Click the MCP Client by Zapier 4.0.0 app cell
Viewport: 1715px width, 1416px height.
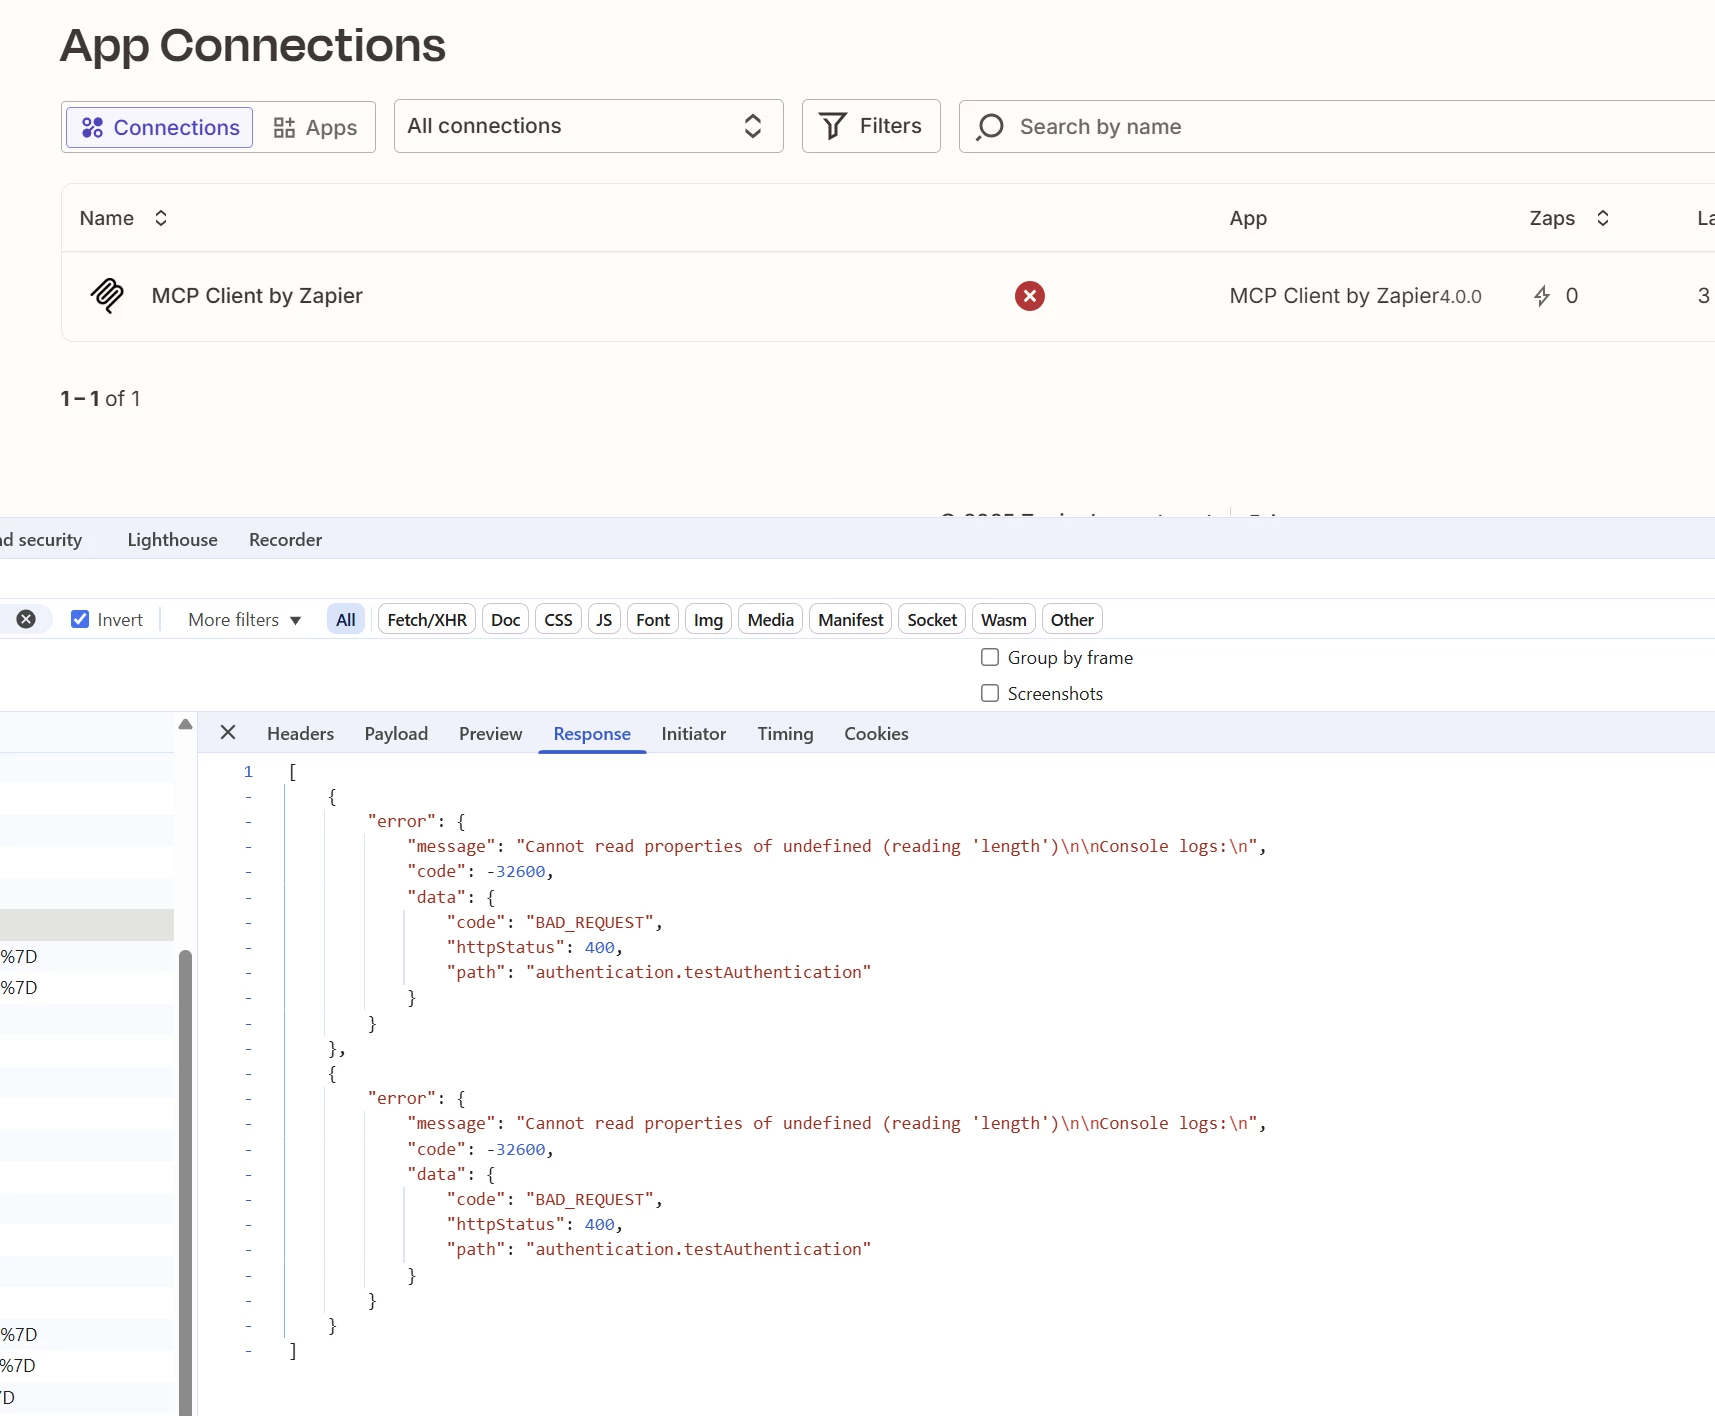point(1355,296)
